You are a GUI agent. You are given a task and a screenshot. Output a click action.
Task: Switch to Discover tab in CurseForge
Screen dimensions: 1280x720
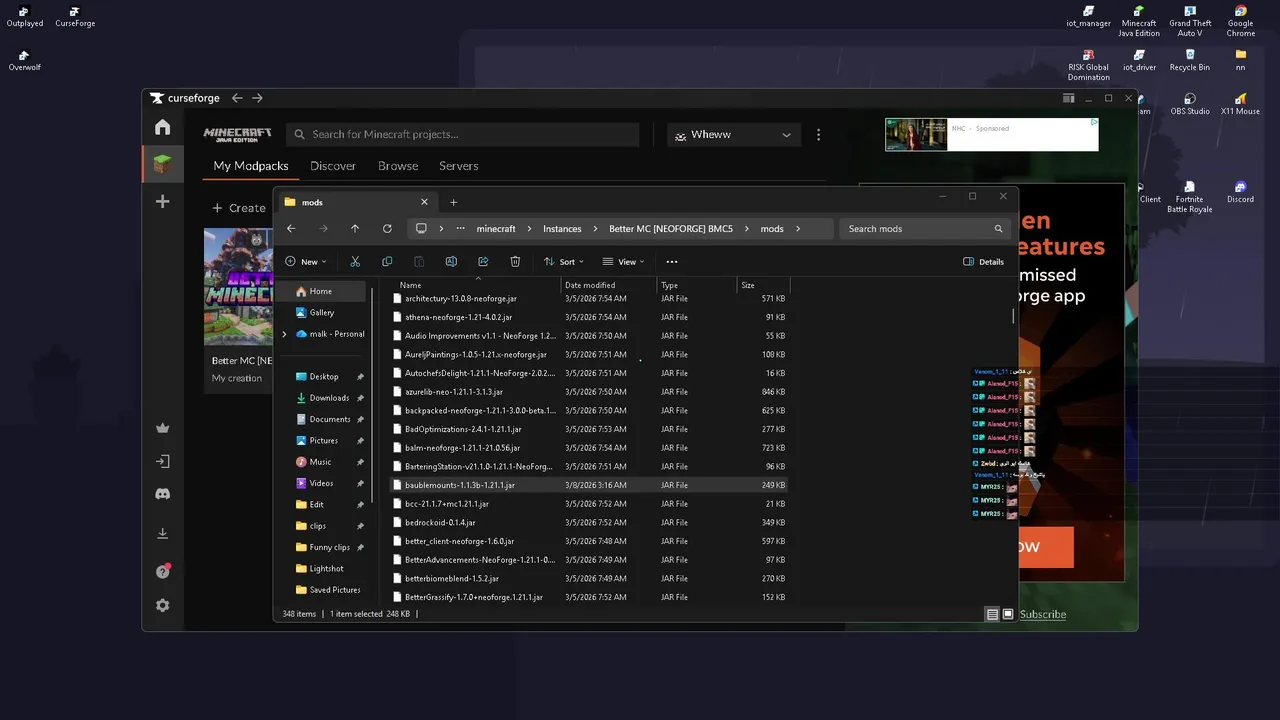click(333, 166)
